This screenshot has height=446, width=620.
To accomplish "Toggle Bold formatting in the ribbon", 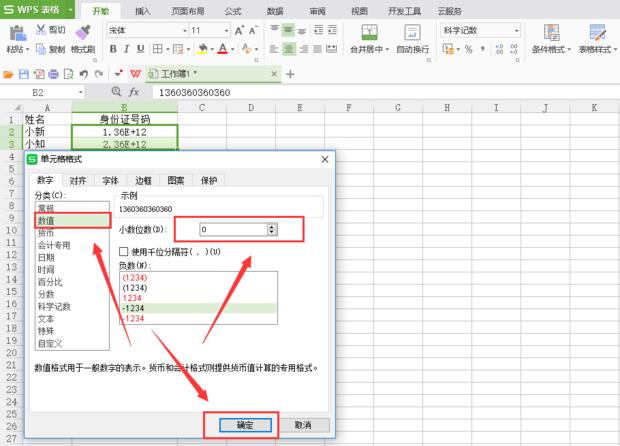I will pos(111,49).
